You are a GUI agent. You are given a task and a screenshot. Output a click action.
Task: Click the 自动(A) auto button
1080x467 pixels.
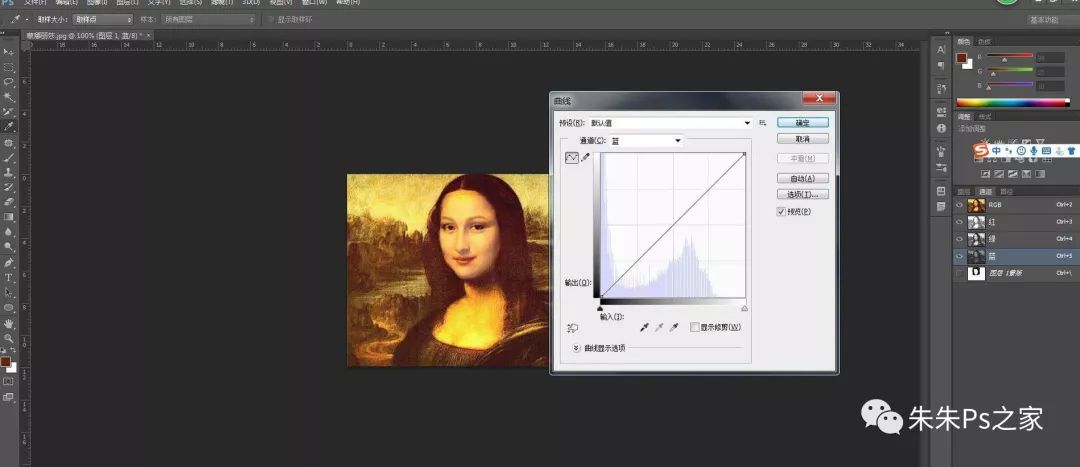click(802, 178)
